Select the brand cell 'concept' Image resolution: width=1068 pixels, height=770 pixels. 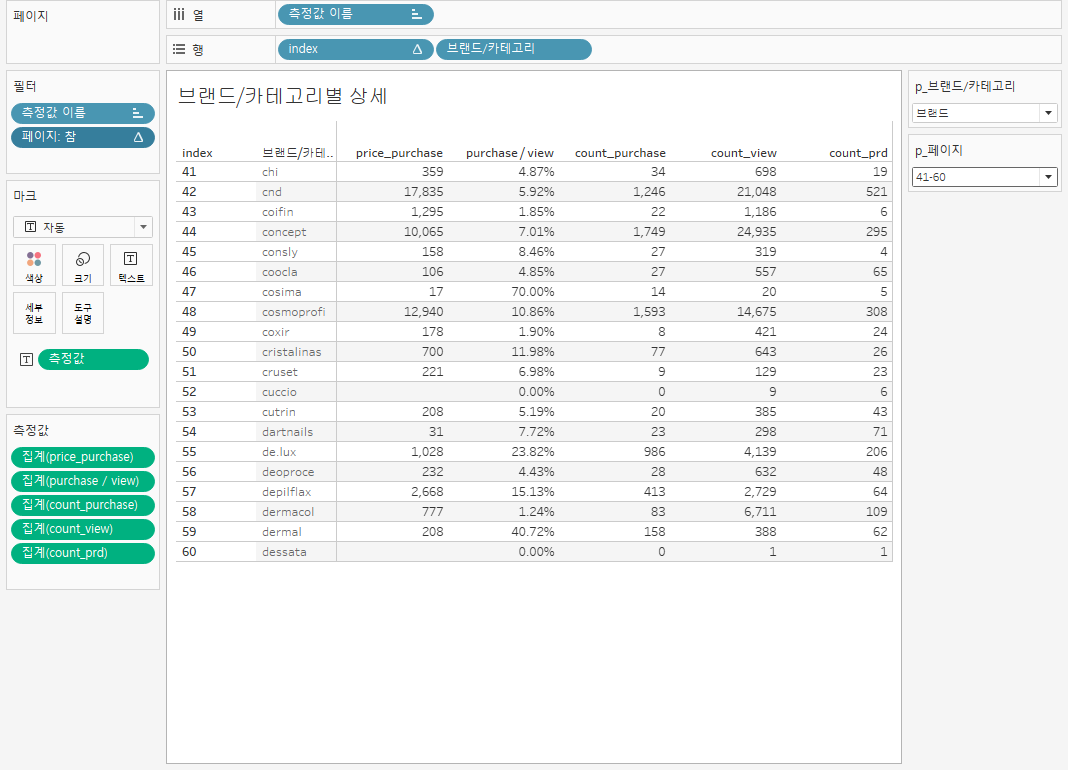pyautogui.click(x=284, y=232)
